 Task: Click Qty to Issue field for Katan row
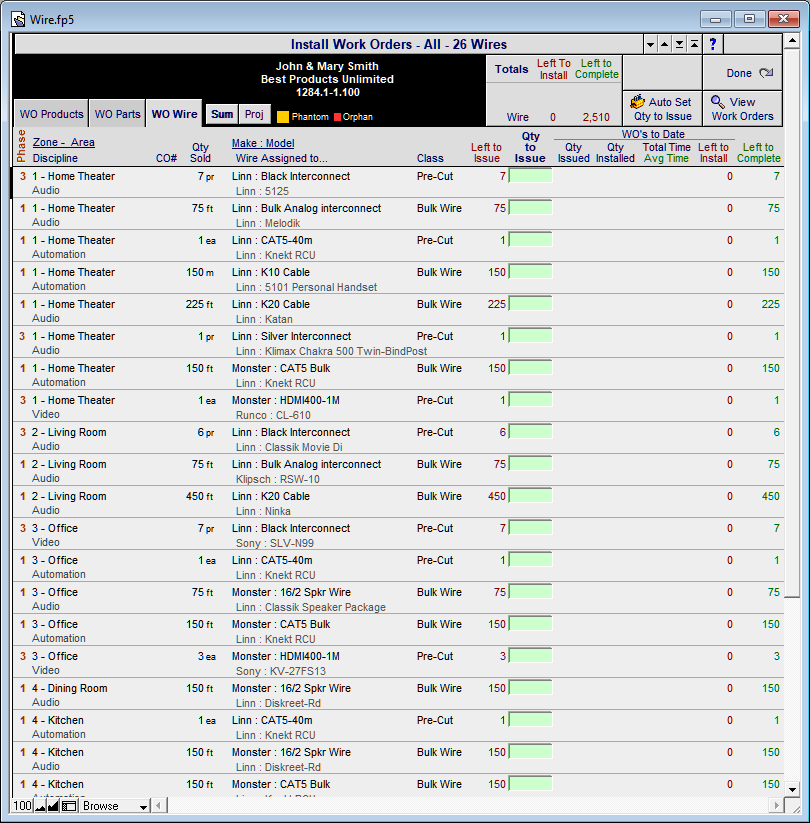[x=530, y=303]
